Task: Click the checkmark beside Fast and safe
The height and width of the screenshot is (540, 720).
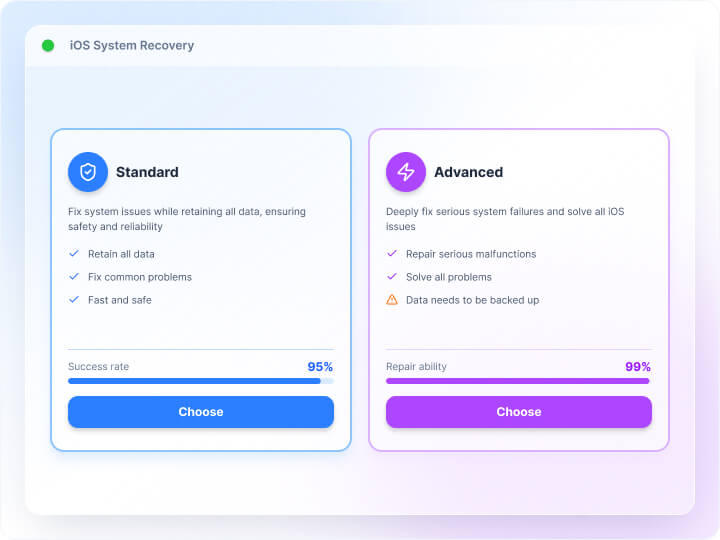Action: point(74,299)
